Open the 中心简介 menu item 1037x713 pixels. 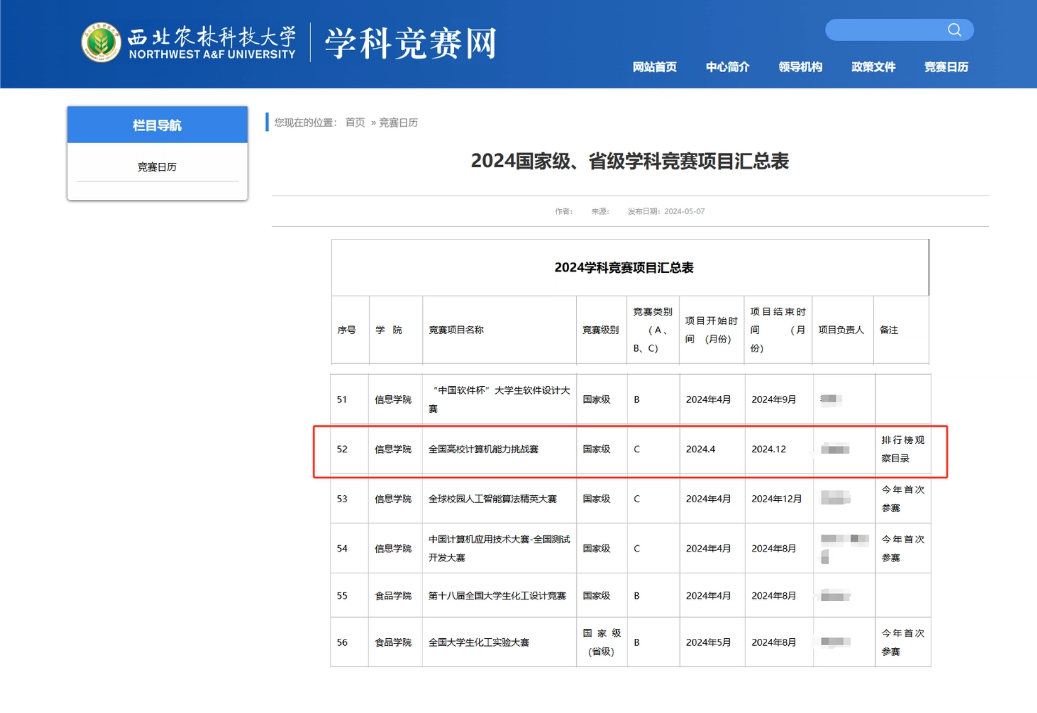click(x=727, y=67)
